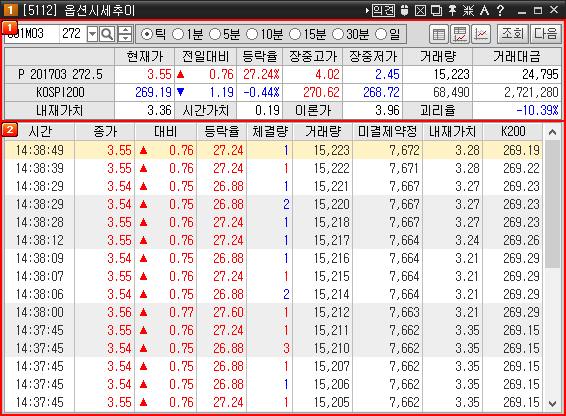The width and height of the screenshot is (566, 416).
Task: Click the 14:38:12 time cell
Action: click(39, 240)
